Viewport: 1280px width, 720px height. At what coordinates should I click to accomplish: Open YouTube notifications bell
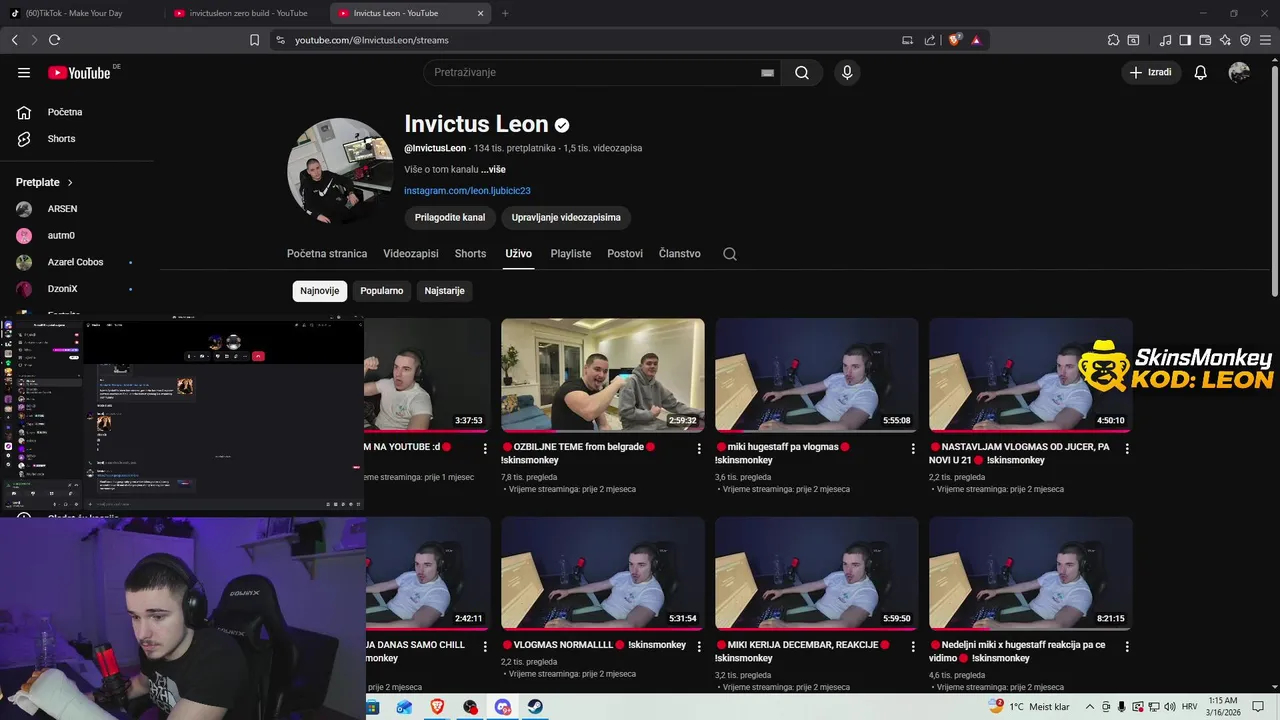(x=1201, y=72)
